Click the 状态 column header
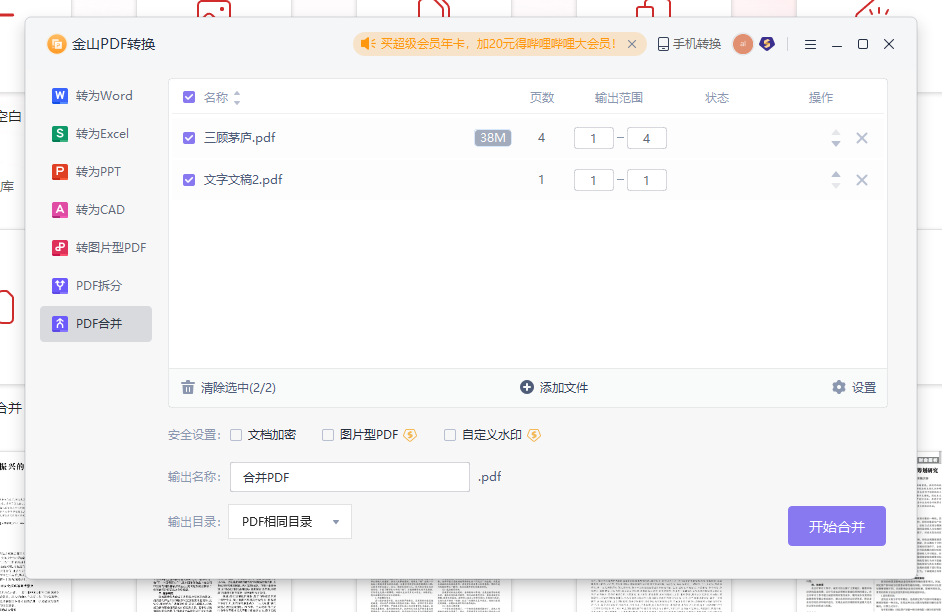The image size is (942, 612). click(717, 97)
